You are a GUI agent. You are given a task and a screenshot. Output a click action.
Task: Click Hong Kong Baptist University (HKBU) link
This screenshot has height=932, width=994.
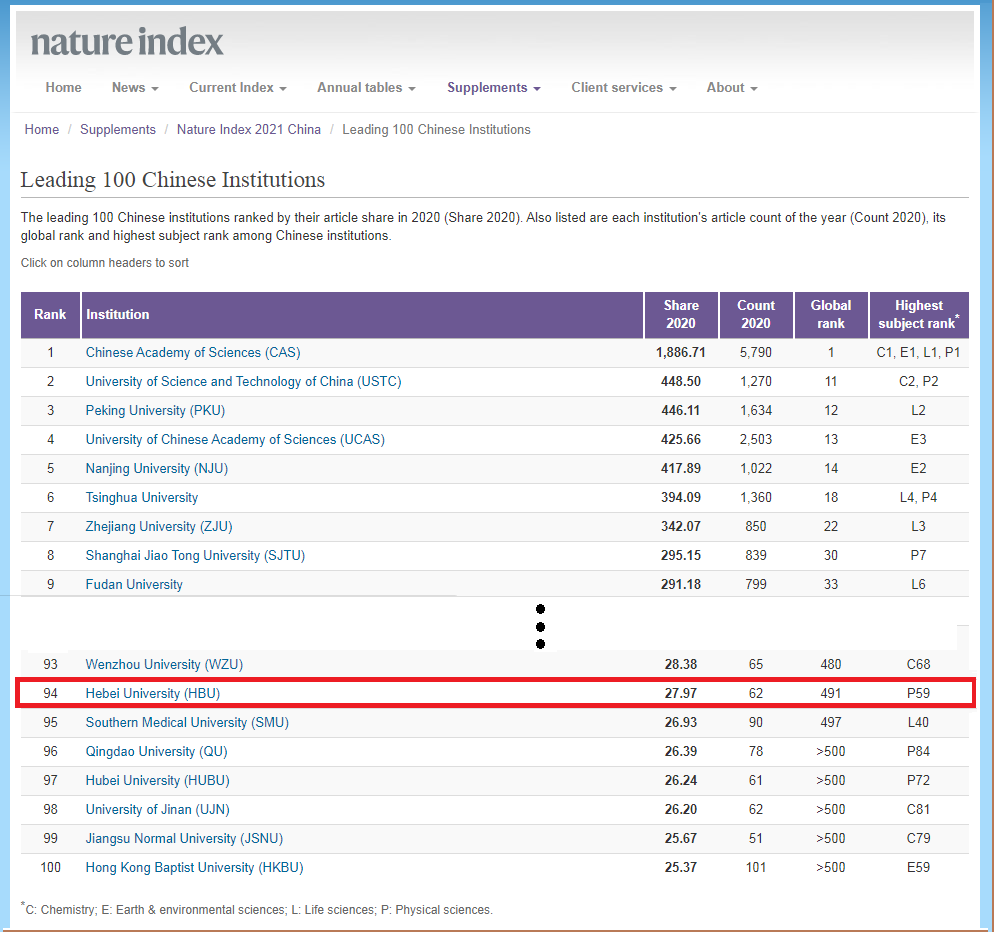tap(194, 867)
